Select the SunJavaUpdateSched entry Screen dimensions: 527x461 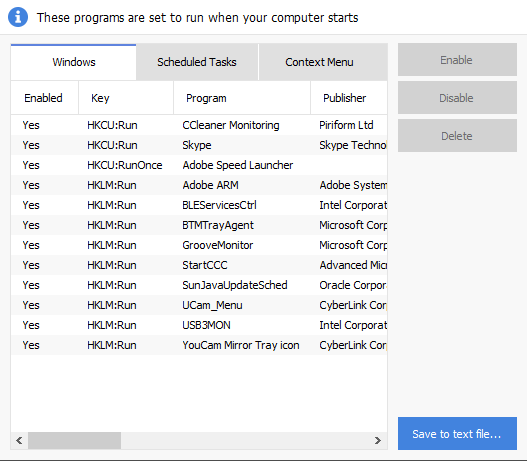point(199,285)
